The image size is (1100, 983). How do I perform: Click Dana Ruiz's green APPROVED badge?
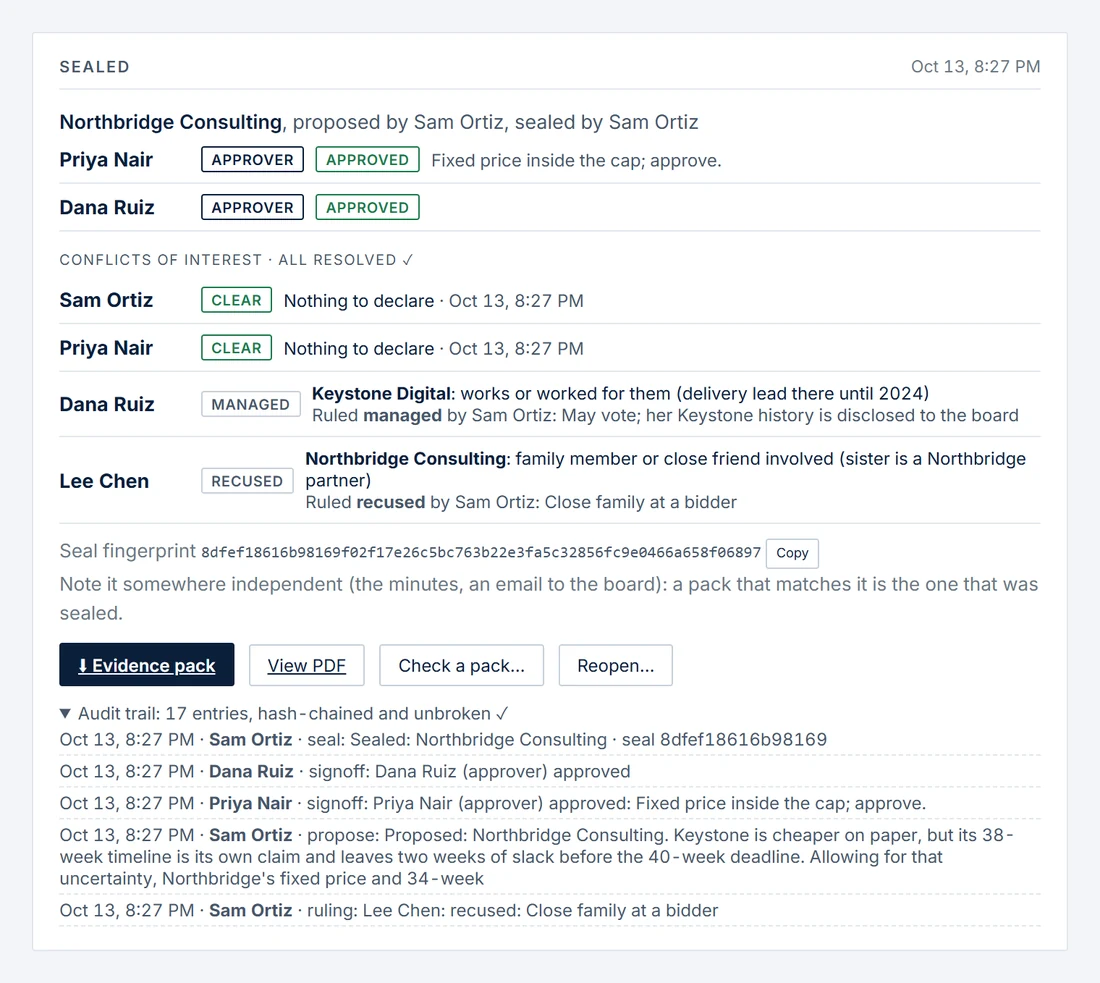click(368, 208)
